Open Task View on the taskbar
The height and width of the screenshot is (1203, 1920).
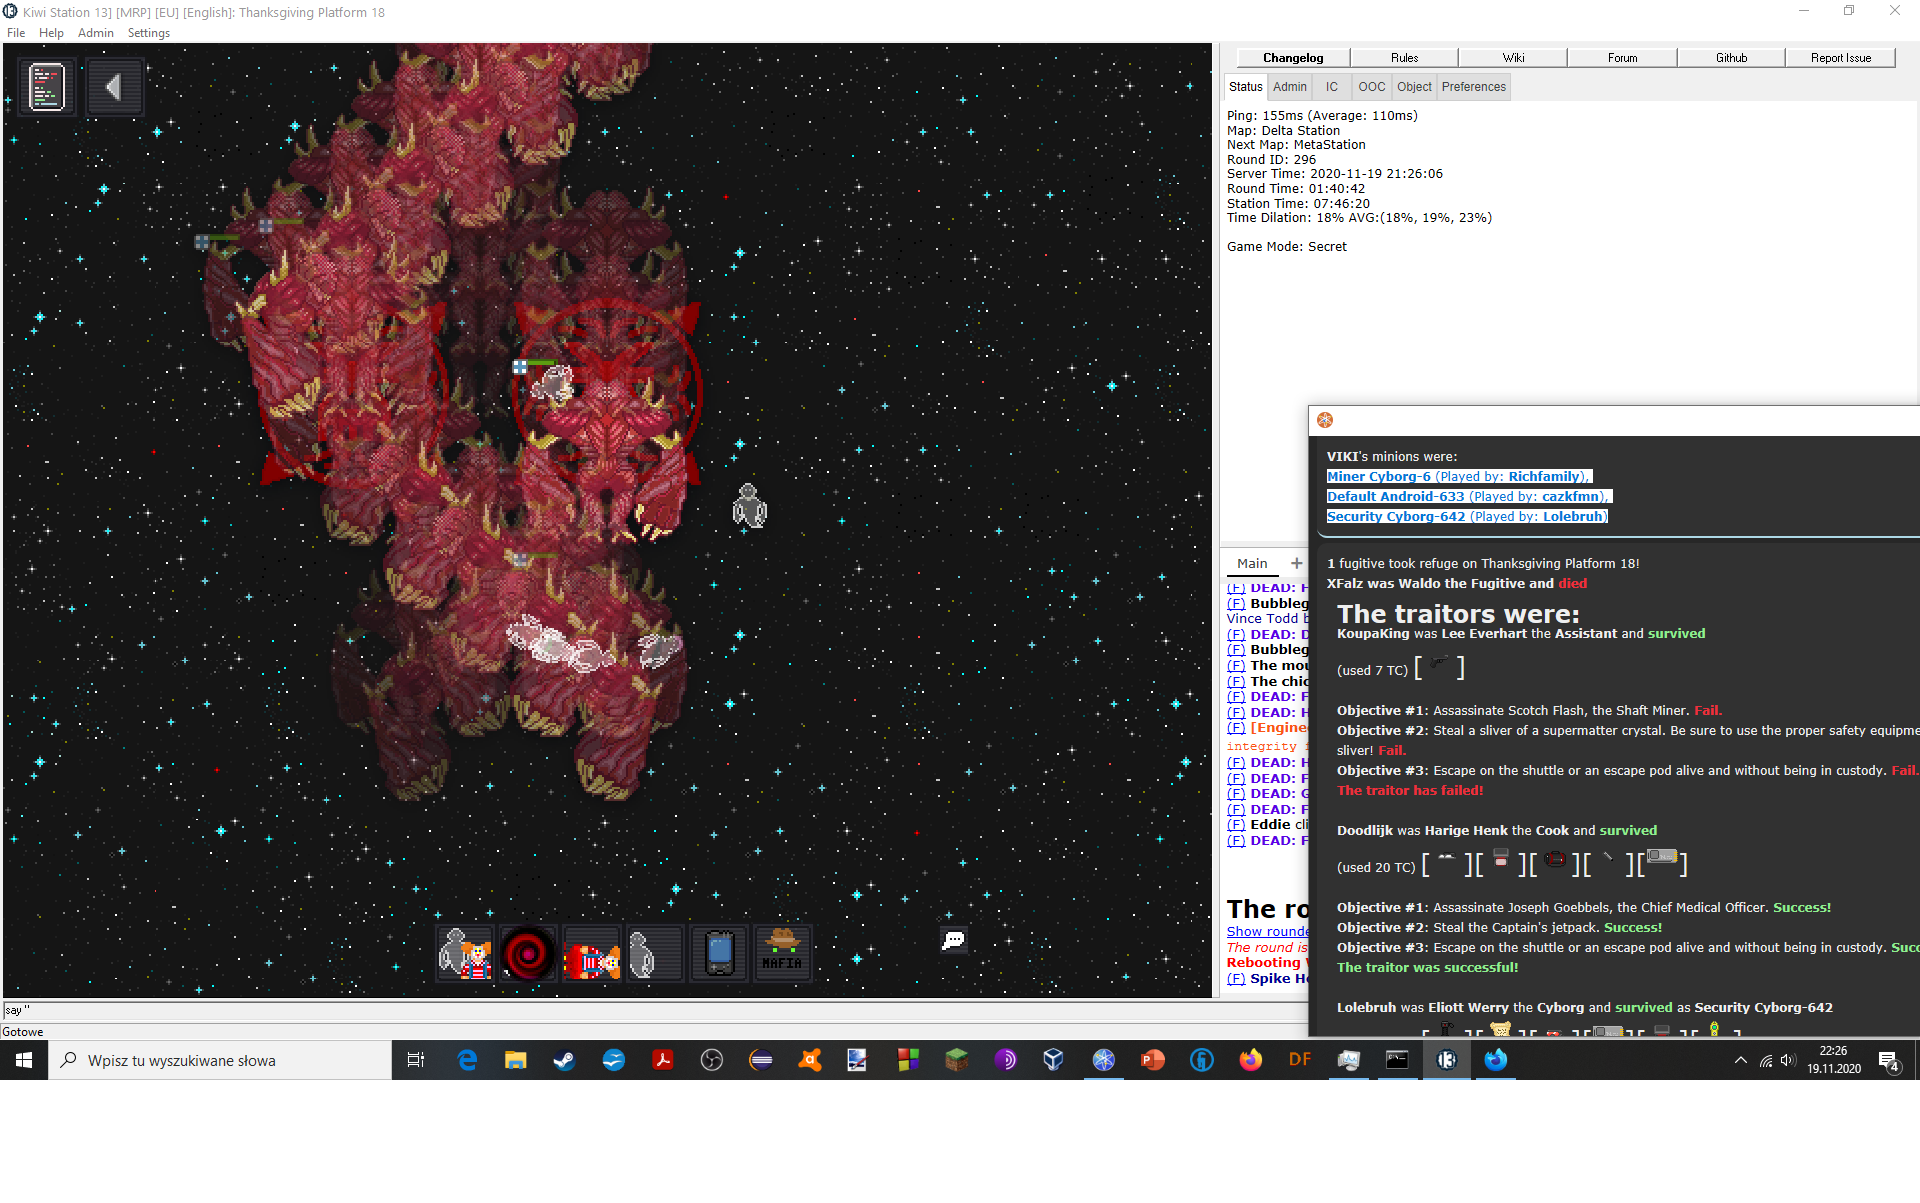point(416,1060)
